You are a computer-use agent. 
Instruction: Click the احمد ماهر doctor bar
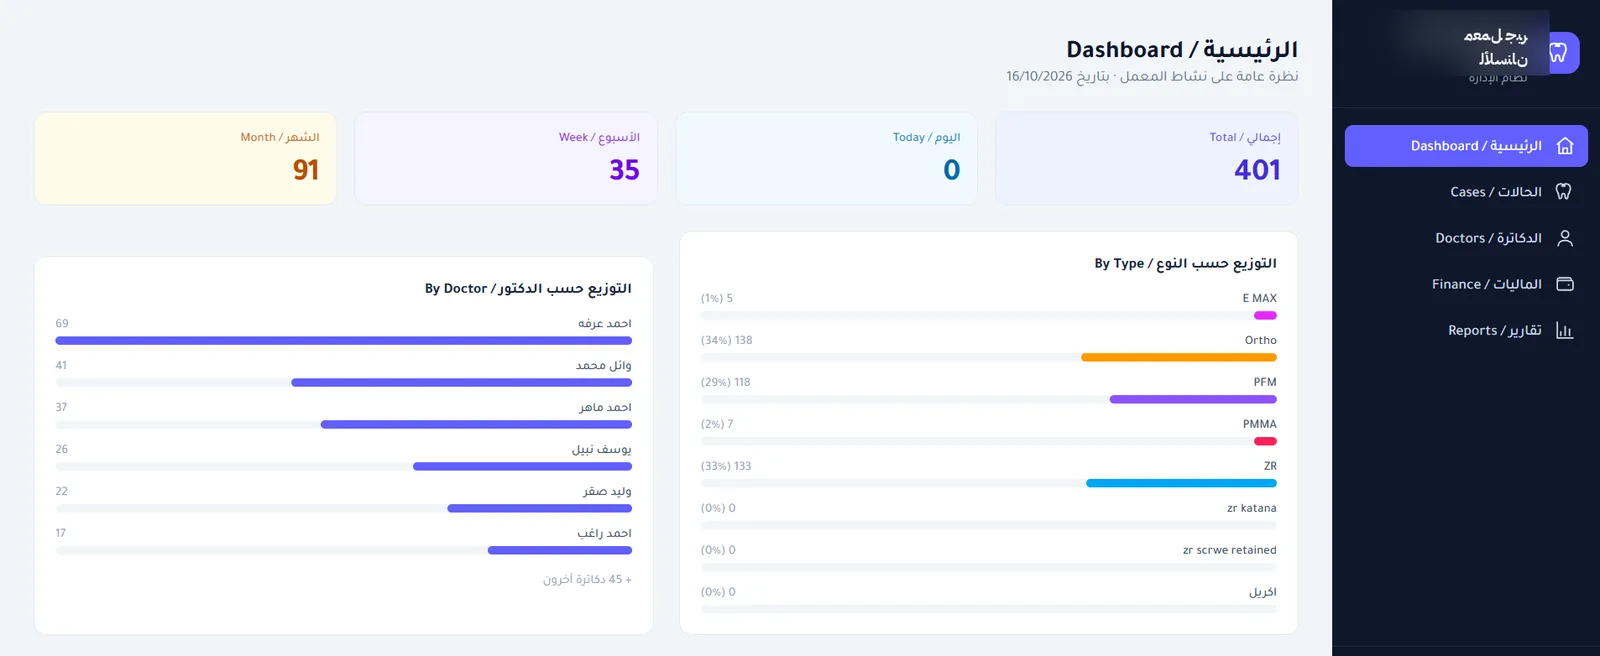tap(476, 424)
